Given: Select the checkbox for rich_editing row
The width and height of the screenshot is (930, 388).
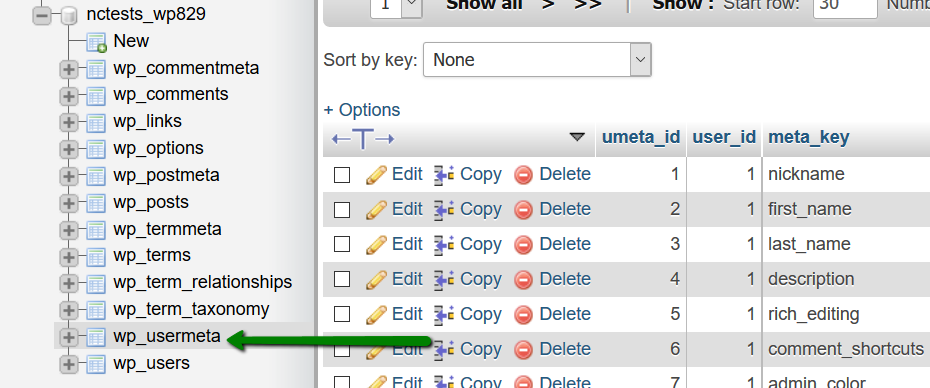Looking at the screenshot, I should (342, 314).
